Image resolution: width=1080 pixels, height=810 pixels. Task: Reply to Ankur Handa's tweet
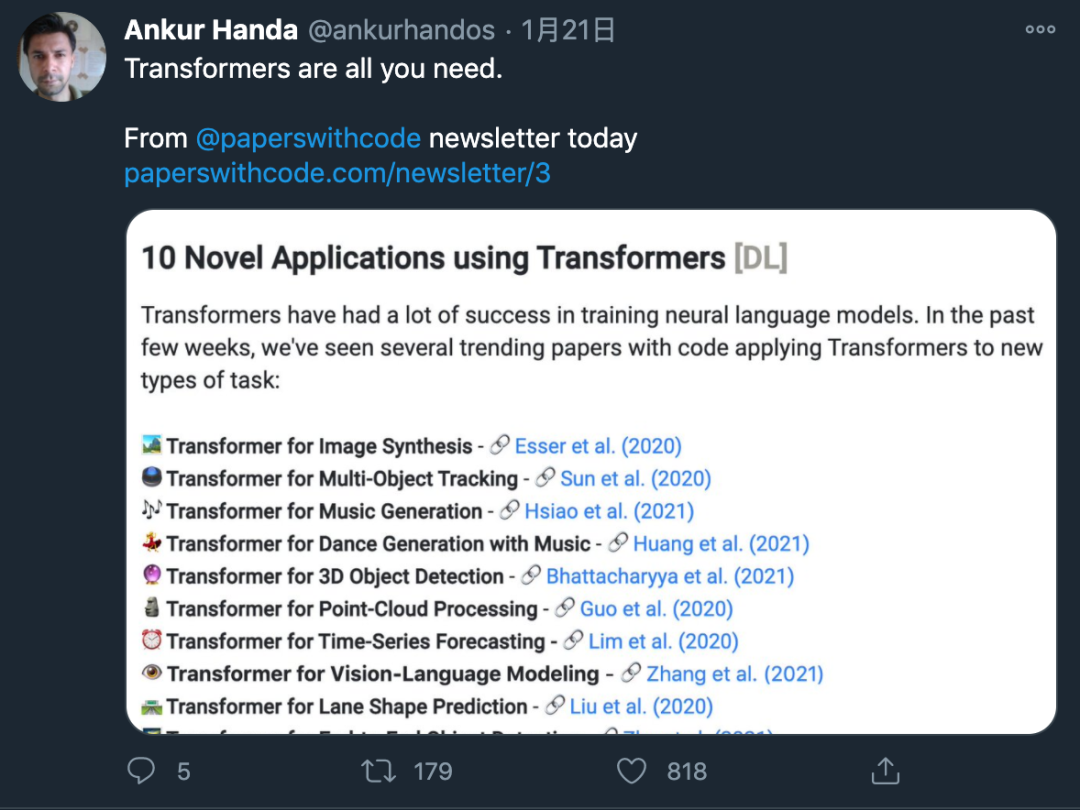point(141,771)
